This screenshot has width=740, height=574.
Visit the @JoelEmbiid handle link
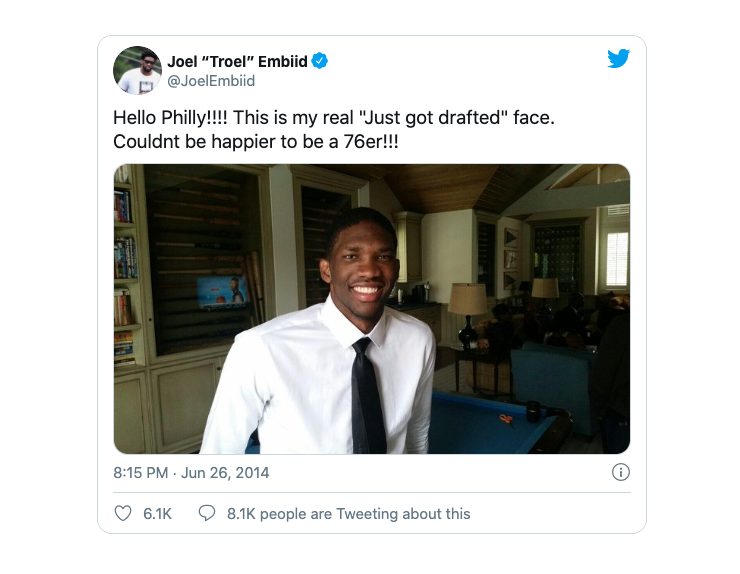[x=211, y=81]
